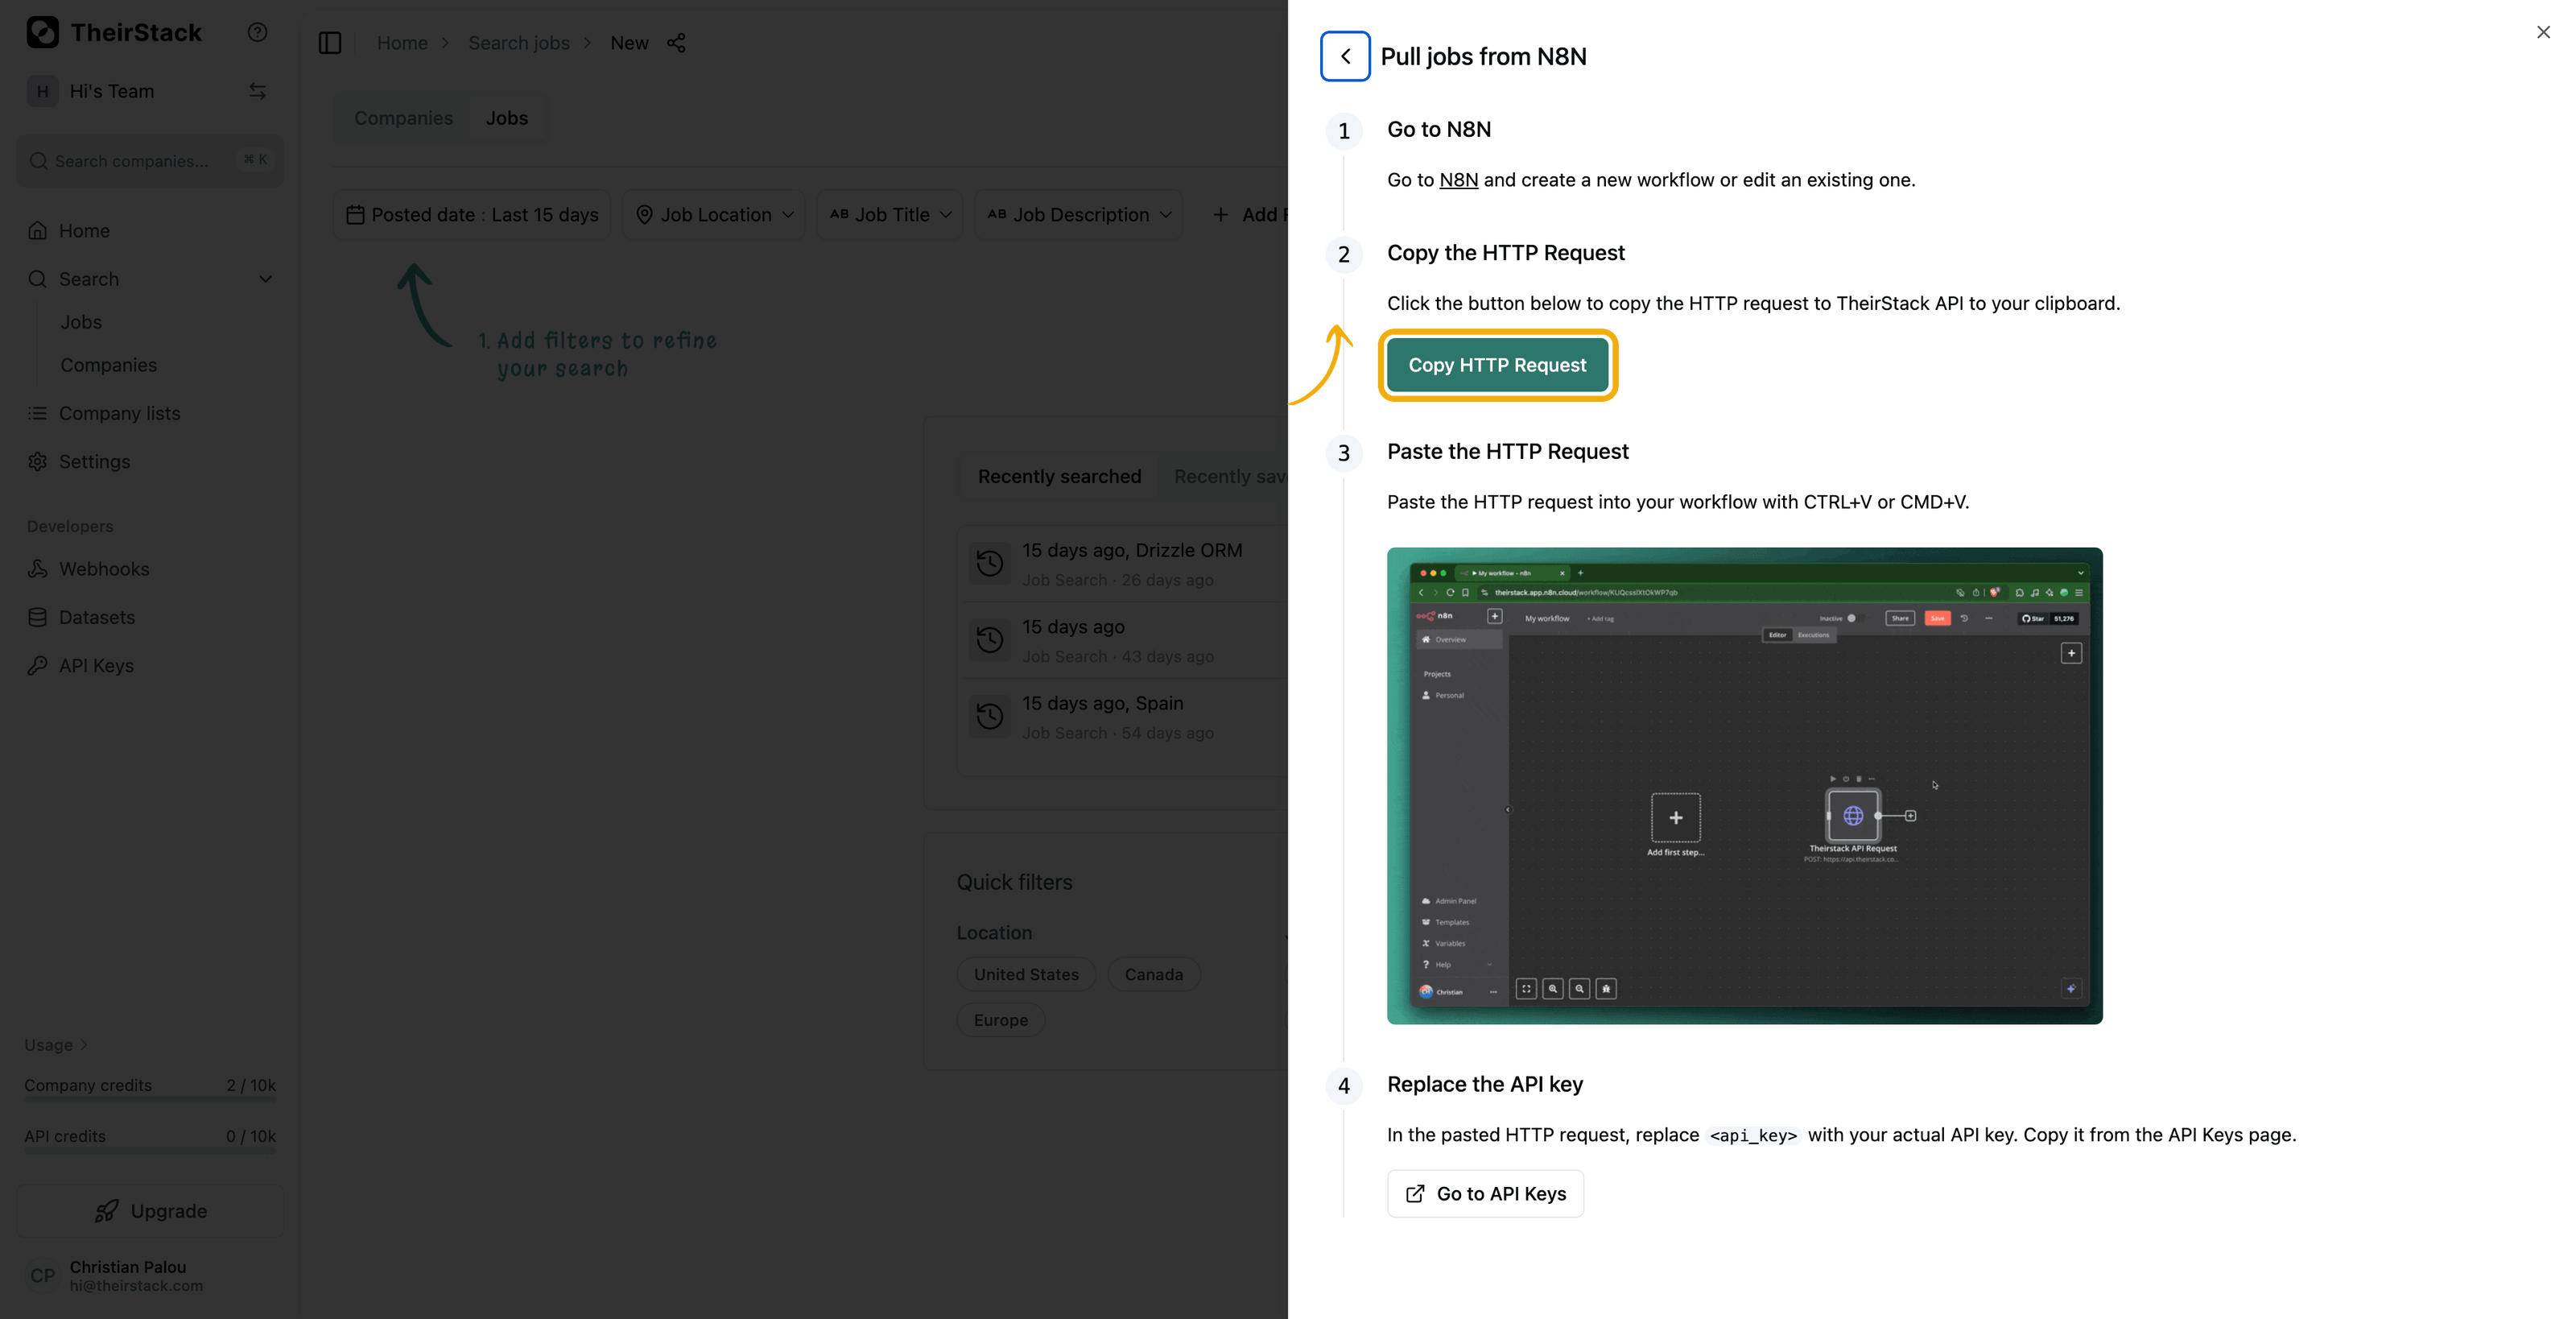Open the Job Location filter dropdown

(x=714, y=215)
